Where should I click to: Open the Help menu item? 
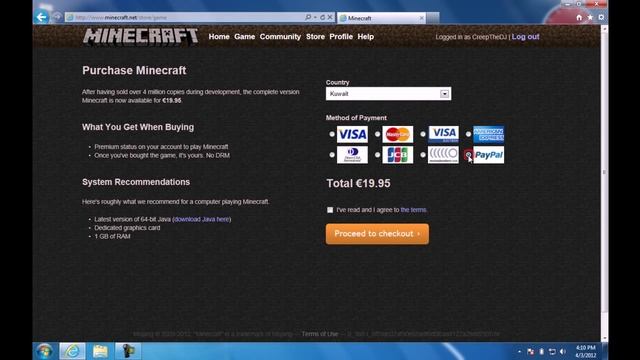(x=366, y=37)
